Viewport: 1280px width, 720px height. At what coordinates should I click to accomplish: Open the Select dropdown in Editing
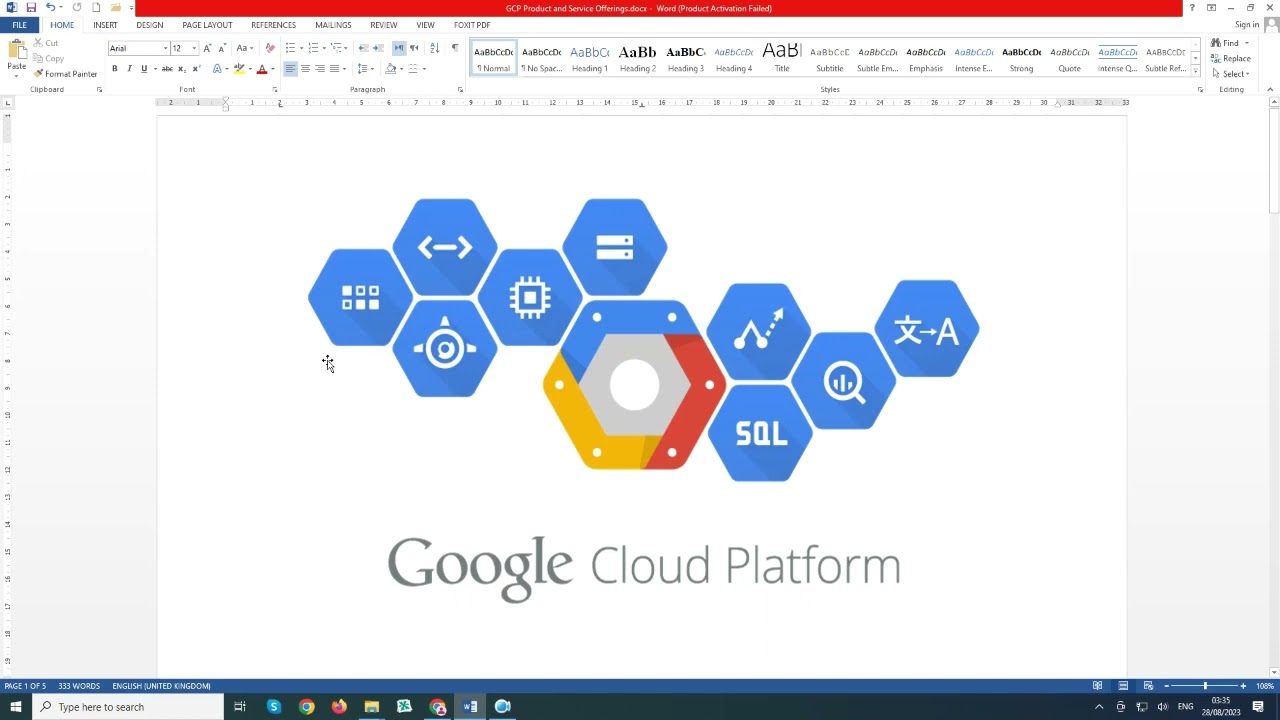click(1231, 73)
